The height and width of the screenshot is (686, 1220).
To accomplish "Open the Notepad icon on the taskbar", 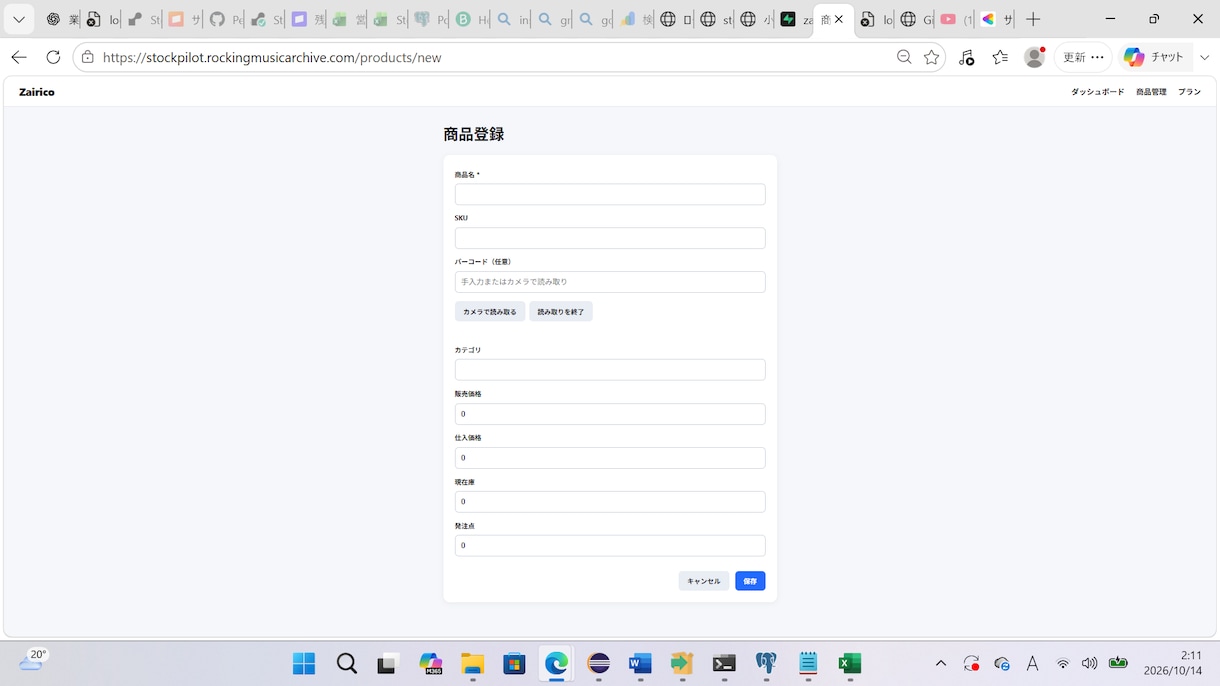I will pos(808,663).
